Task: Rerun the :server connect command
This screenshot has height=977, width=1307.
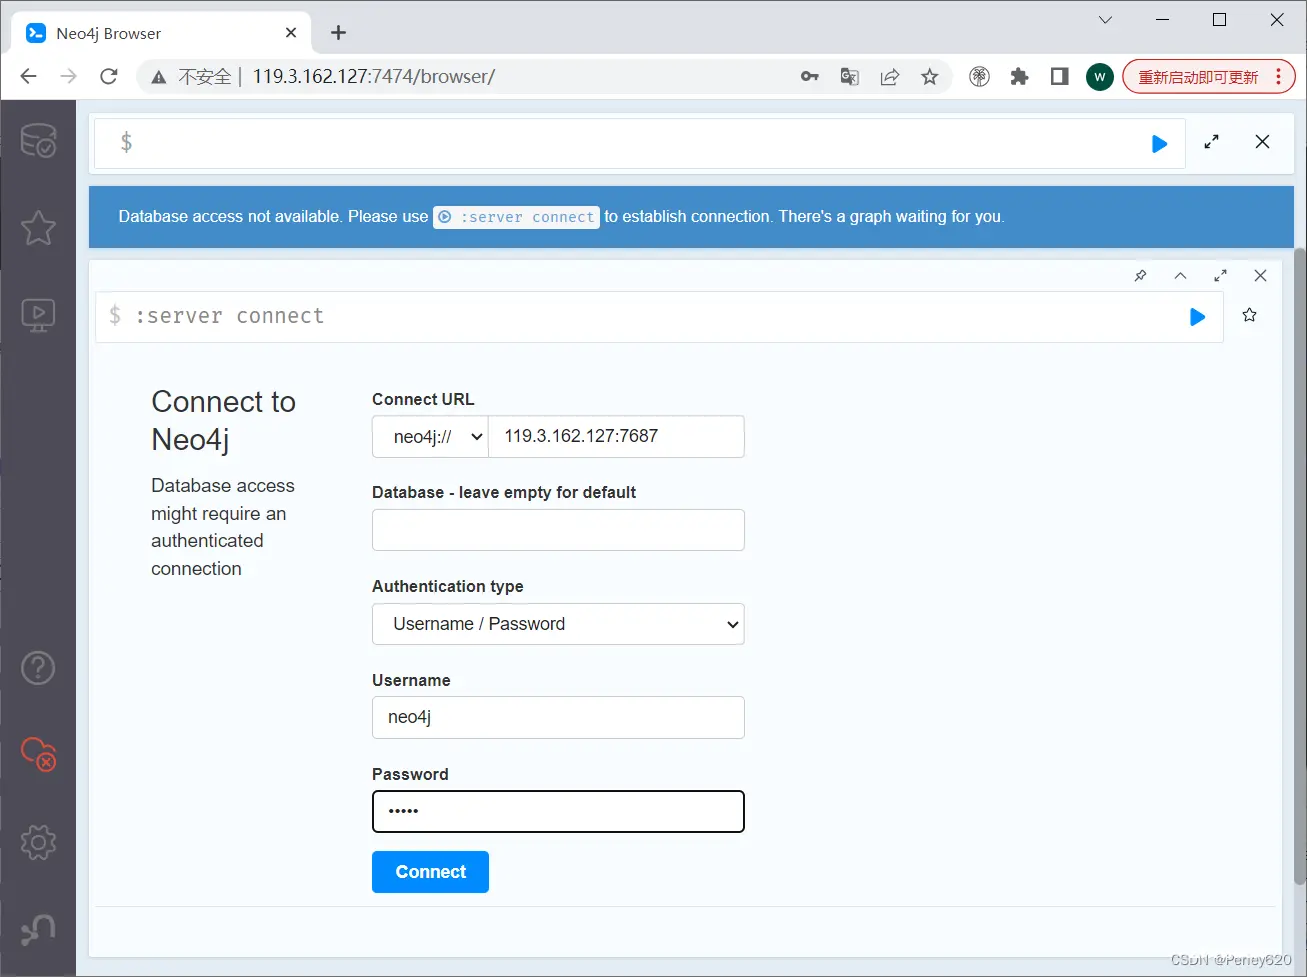Action: point(1197,317)
